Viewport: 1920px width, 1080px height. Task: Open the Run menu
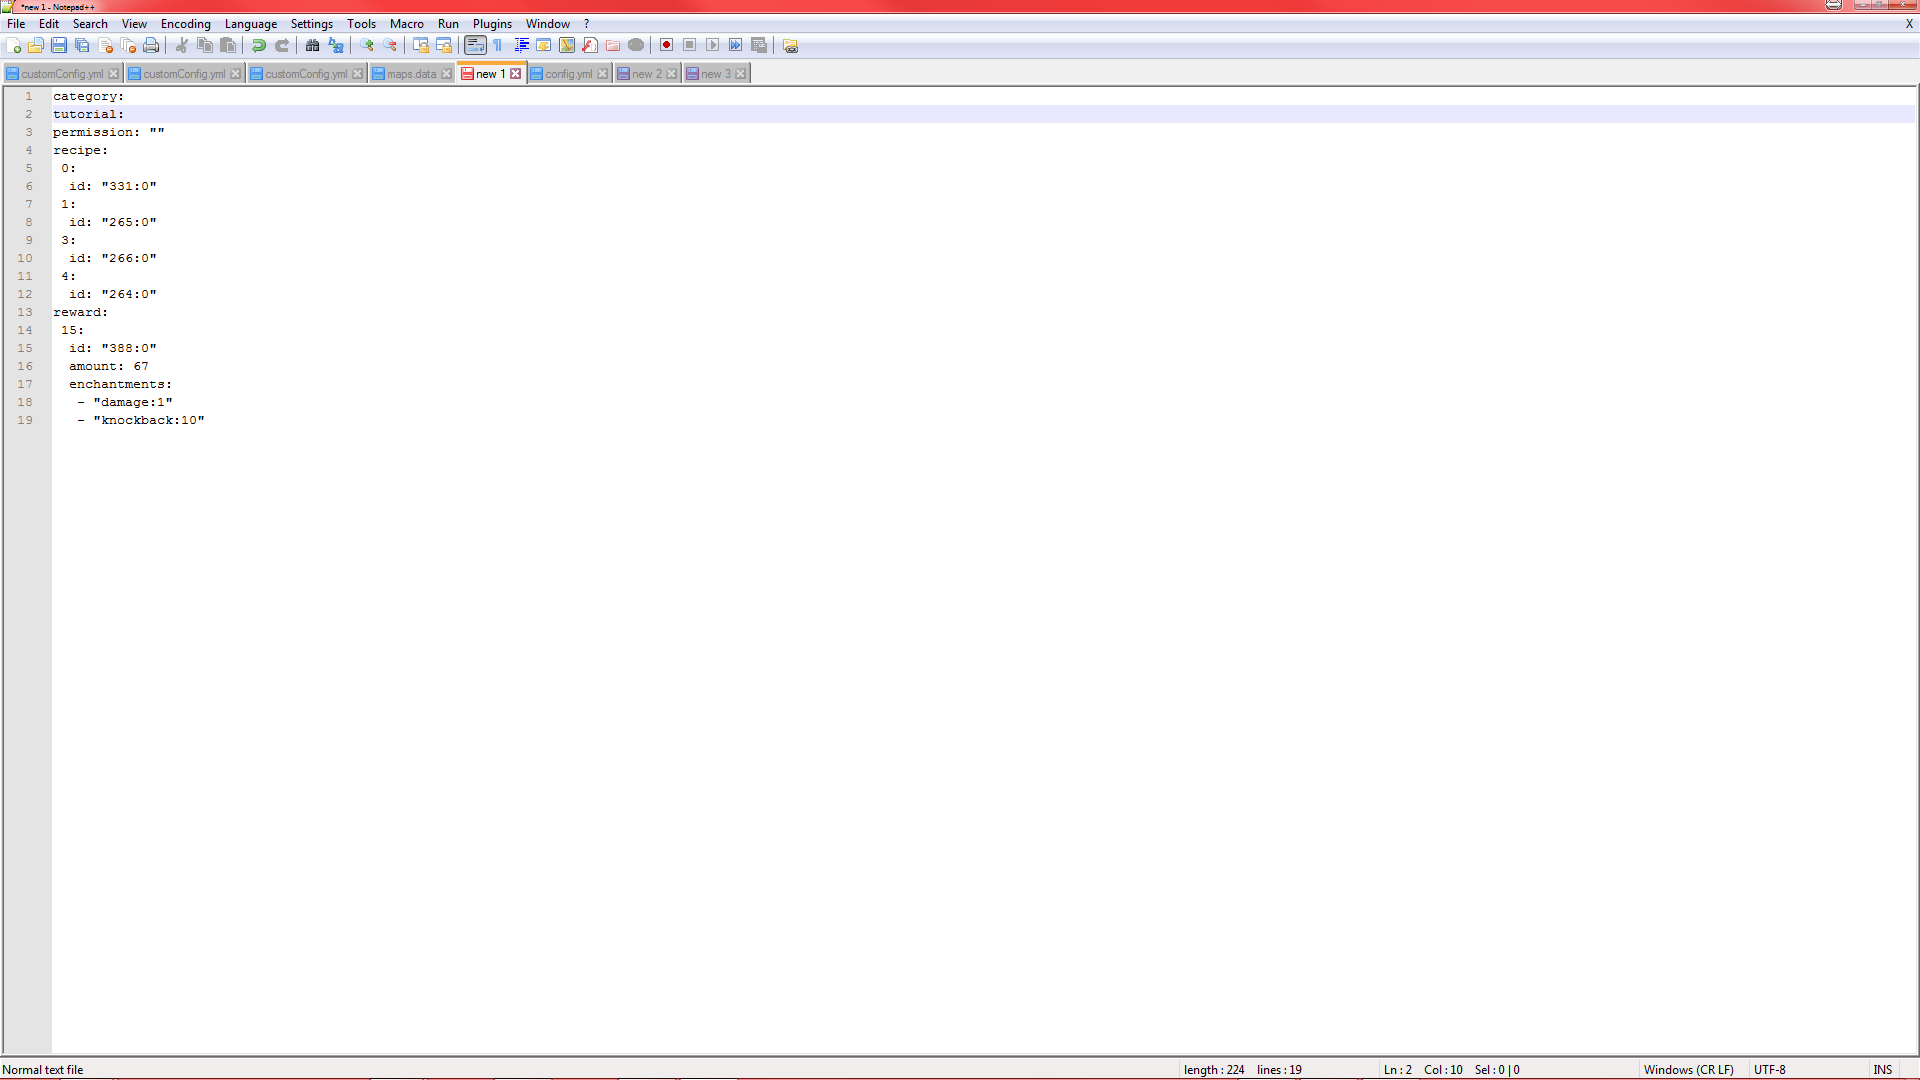(448, 24)
